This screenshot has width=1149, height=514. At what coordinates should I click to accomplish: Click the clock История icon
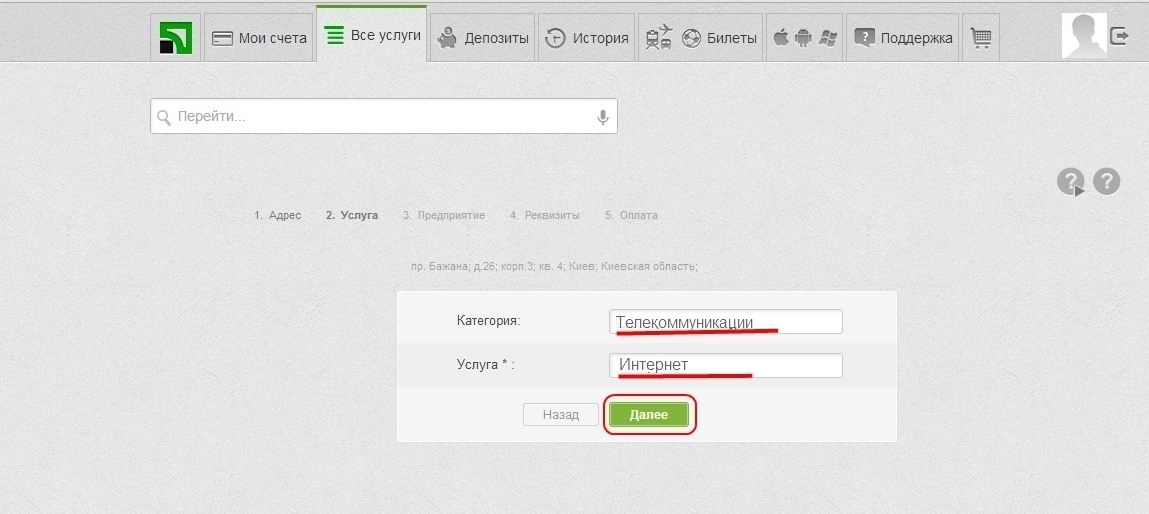(x=555, y=38)
